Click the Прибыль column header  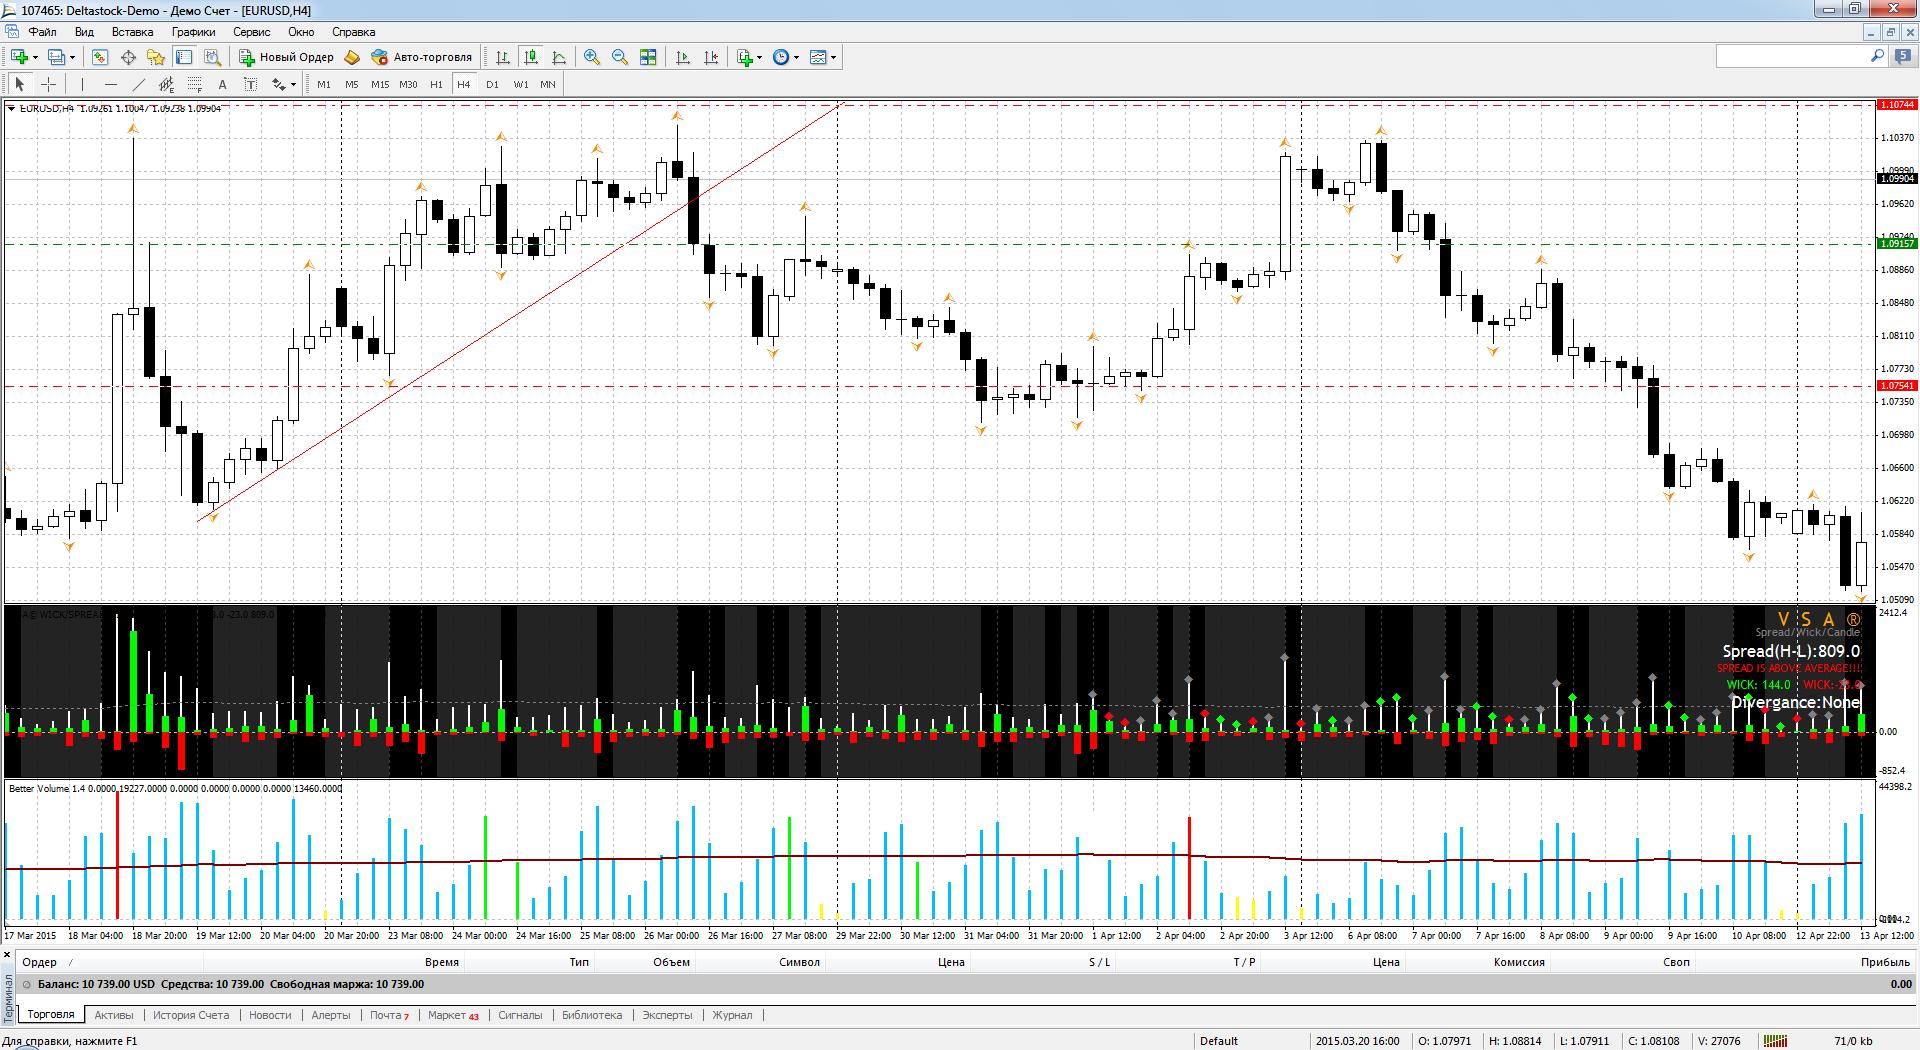pos(1885,962)
